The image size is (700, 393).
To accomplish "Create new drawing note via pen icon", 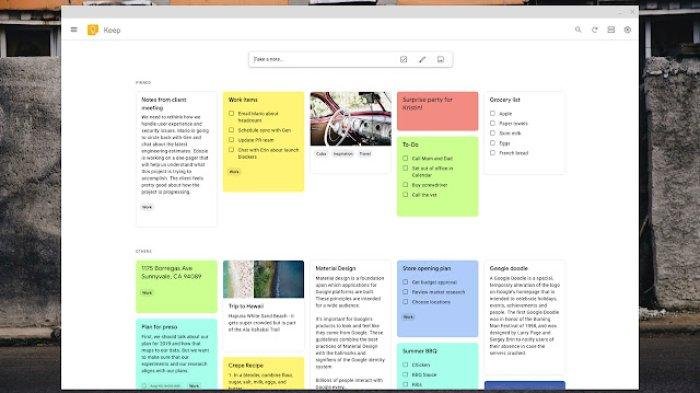I will 422,59.
